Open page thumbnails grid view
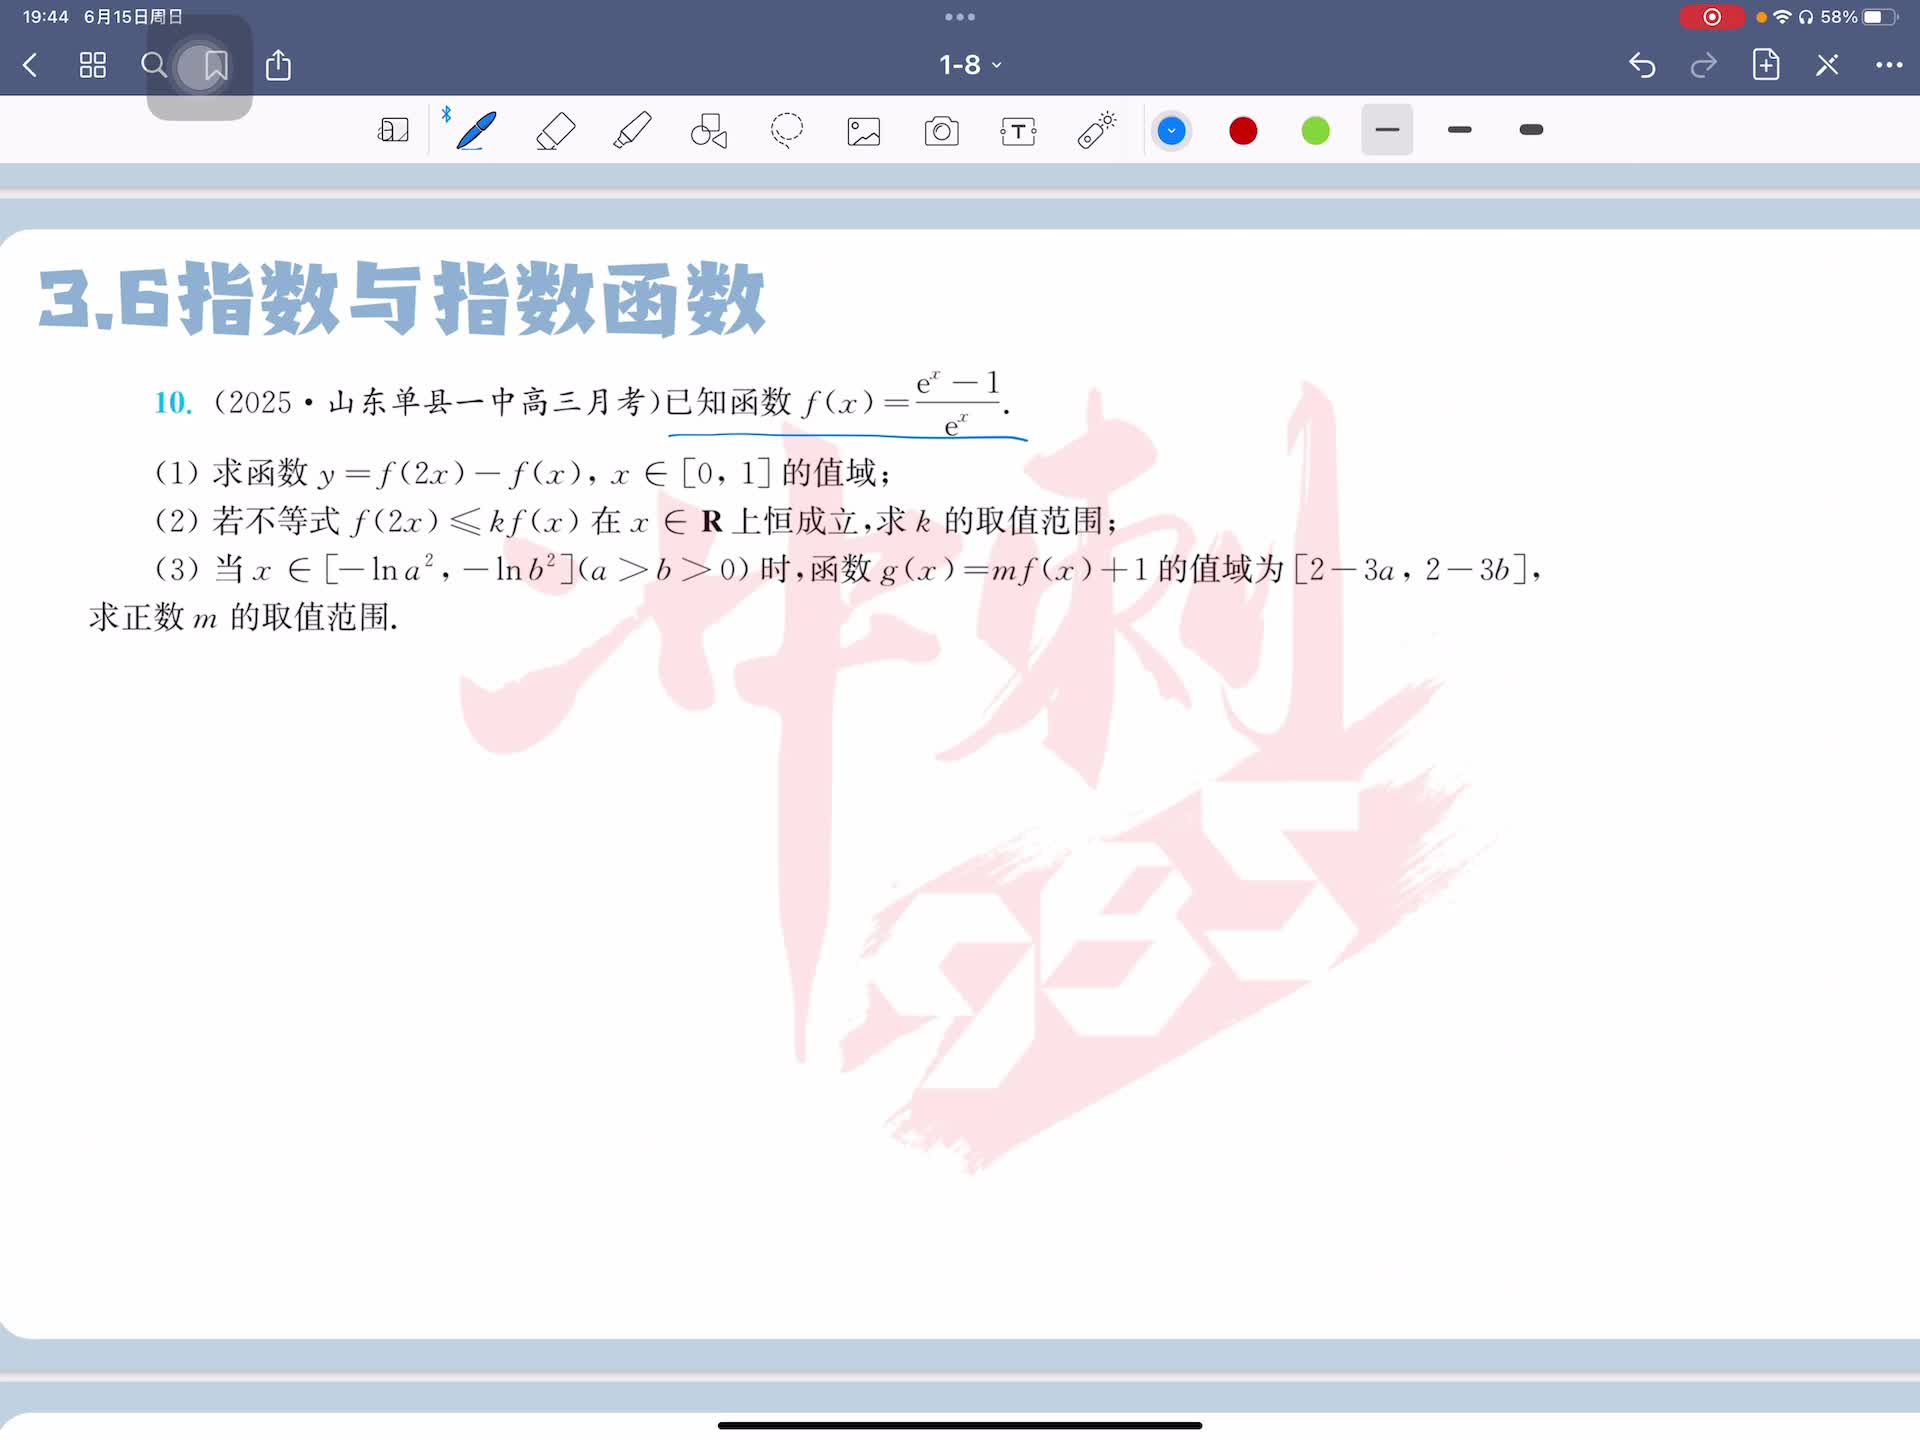 click(x=93, y=66)
